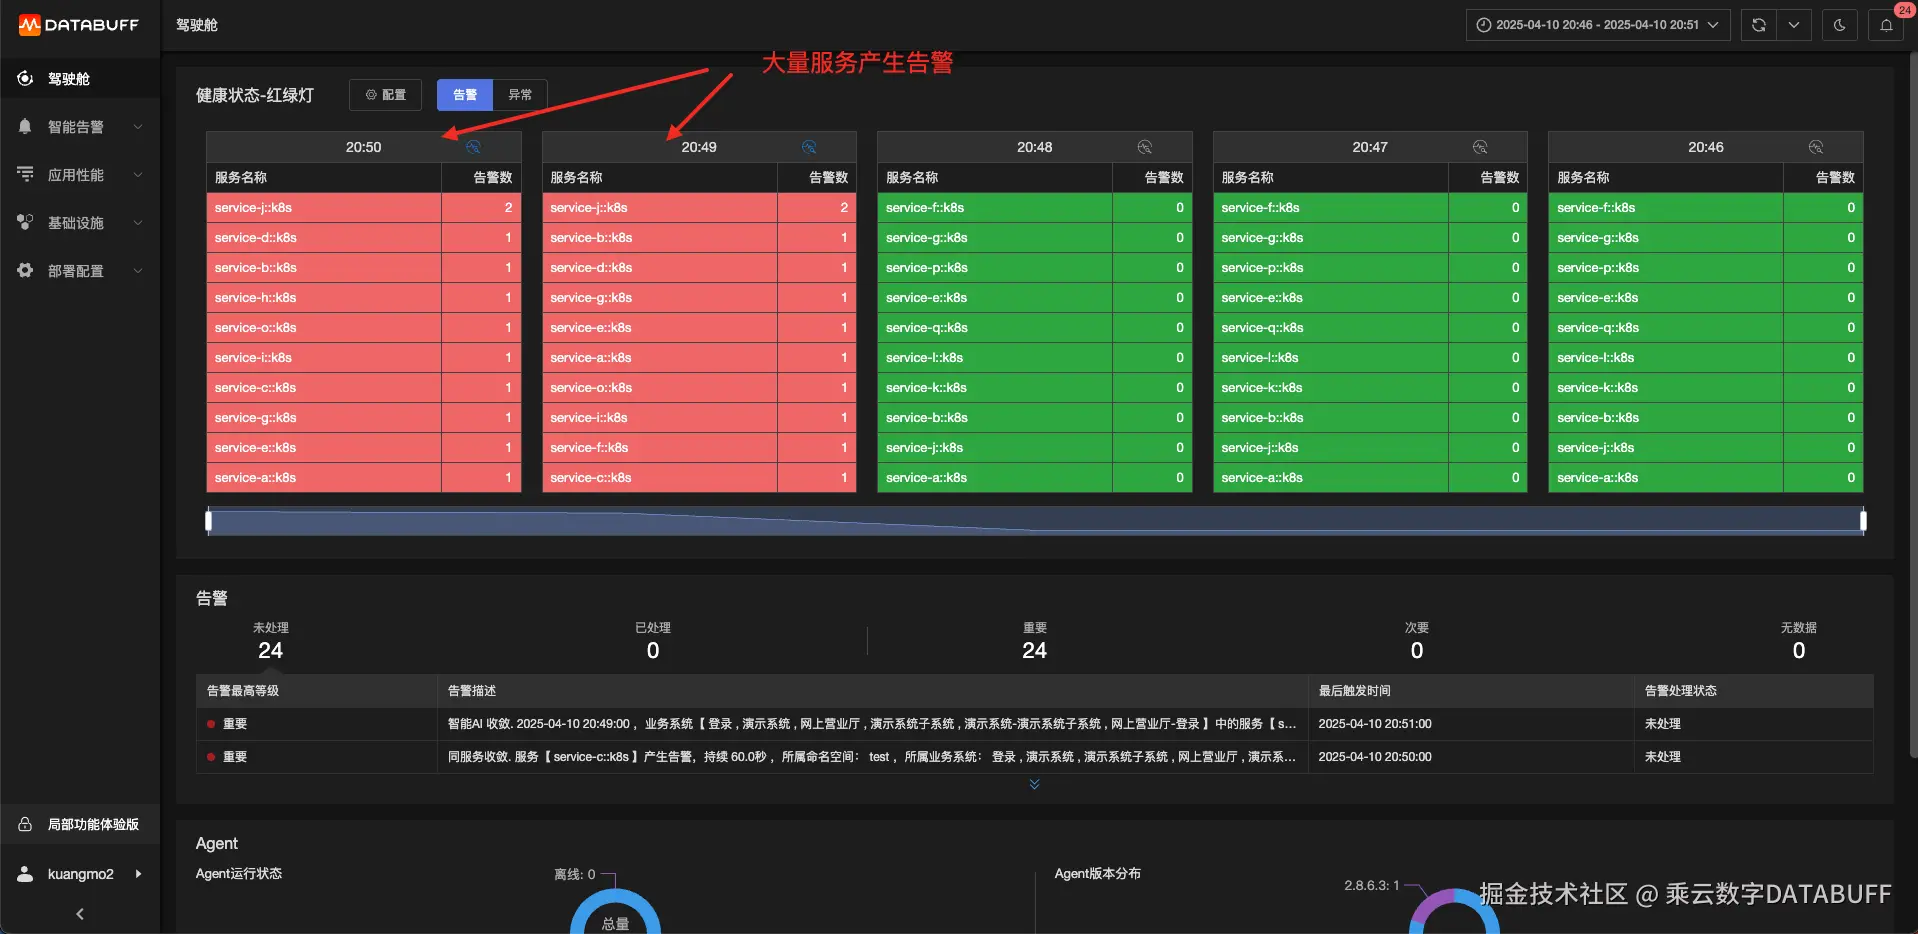This screenshot has width=1918, height=934.
Task: Open the 驾驶舱 cockpit sidebar icon
Action: coord(25,79)
